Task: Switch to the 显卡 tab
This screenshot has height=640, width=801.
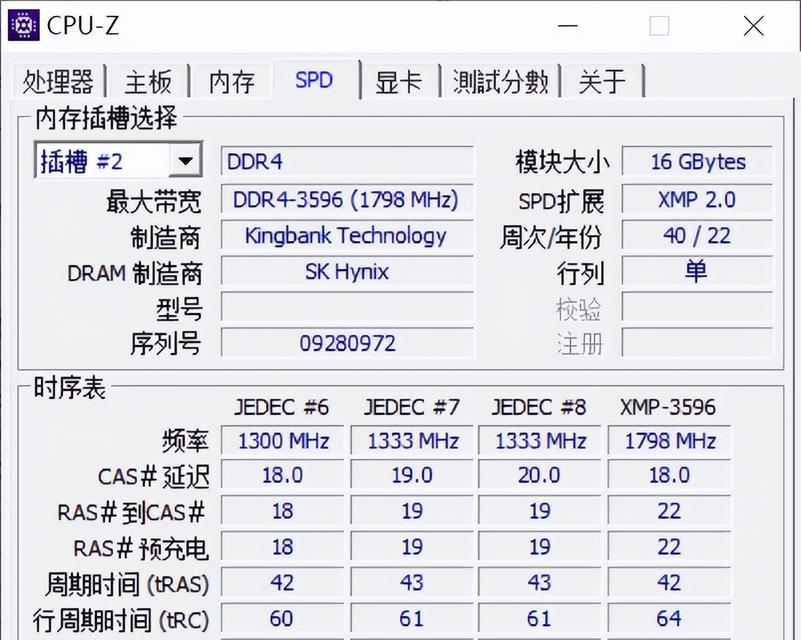Action: pyautogui.click(x=398, y=81)
